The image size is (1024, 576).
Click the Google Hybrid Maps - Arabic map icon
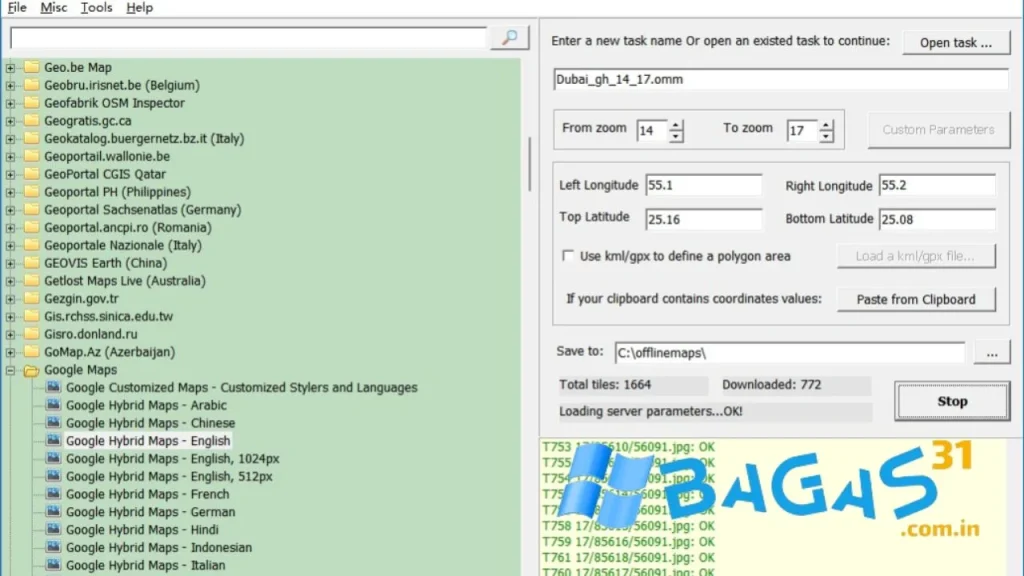pos(53,406)
